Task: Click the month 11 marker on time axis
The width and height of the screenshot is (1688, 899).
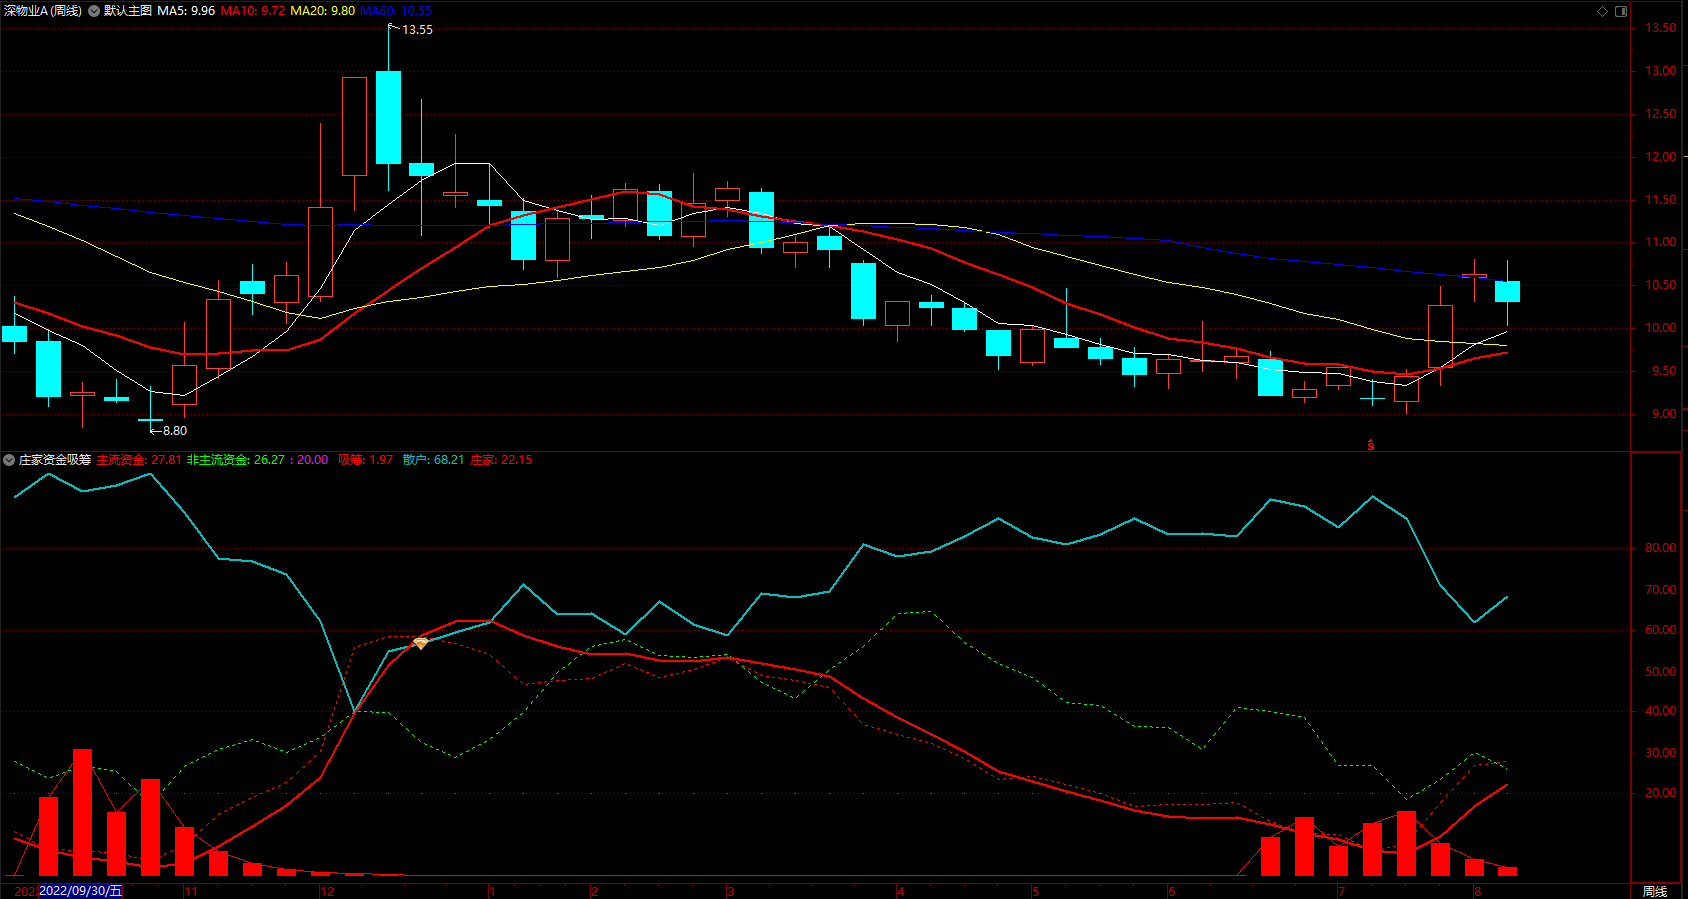Action: [x=191, y=891]
